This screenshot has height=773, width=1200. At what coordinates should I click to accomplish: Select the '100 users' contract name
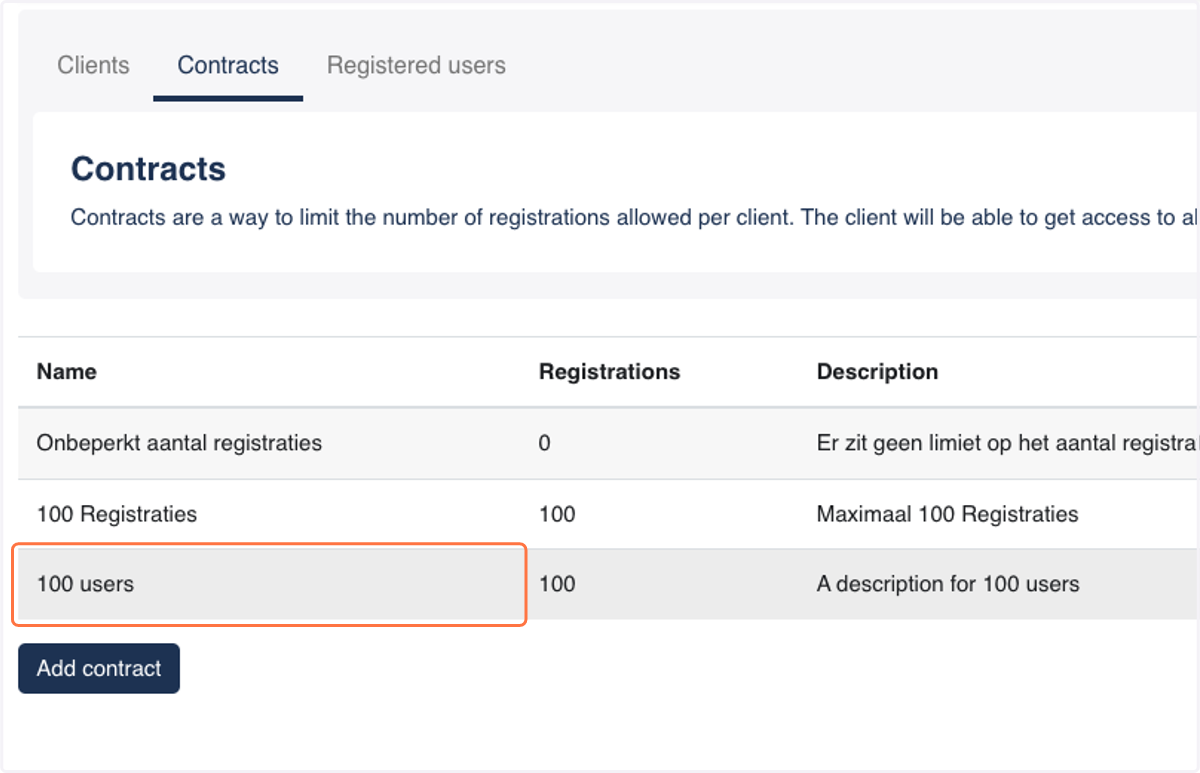click(85, 584)
